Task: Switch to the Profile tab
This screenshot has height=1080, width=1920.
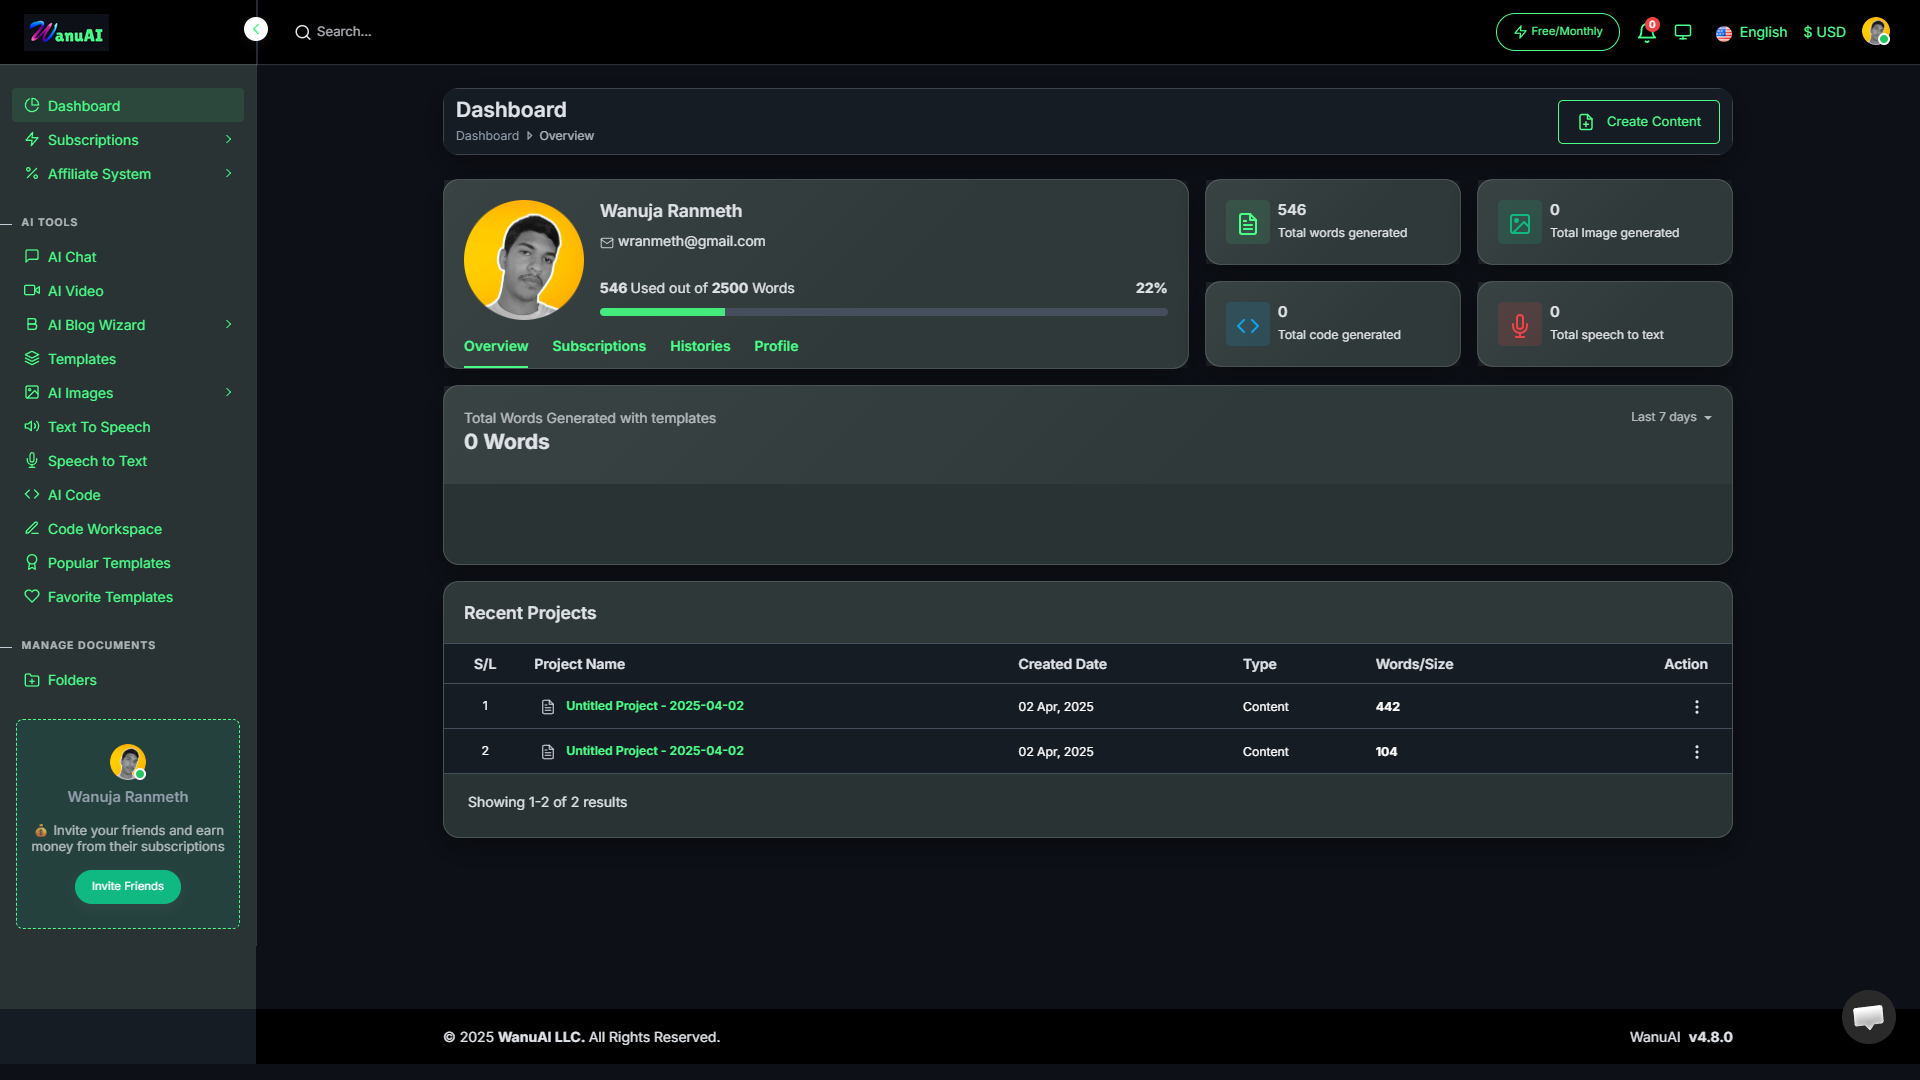Action: click(x=775, y=346)
